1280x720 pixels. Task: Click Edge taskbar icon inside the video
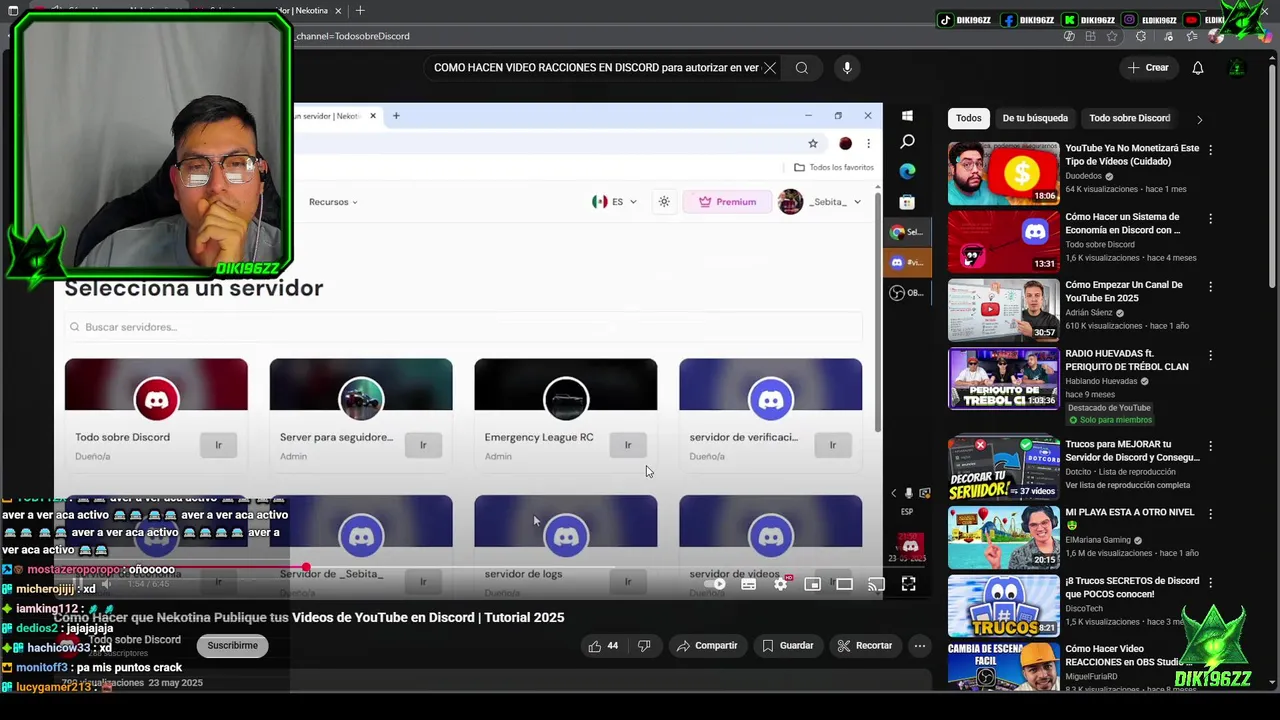[x=907, y=171]
